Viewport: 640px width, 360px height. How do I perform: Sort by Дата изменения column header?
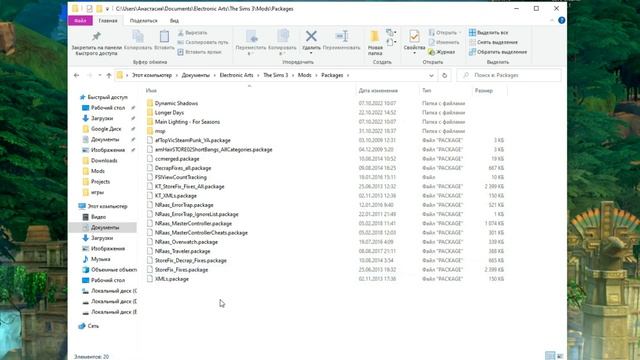click(378, 91)
